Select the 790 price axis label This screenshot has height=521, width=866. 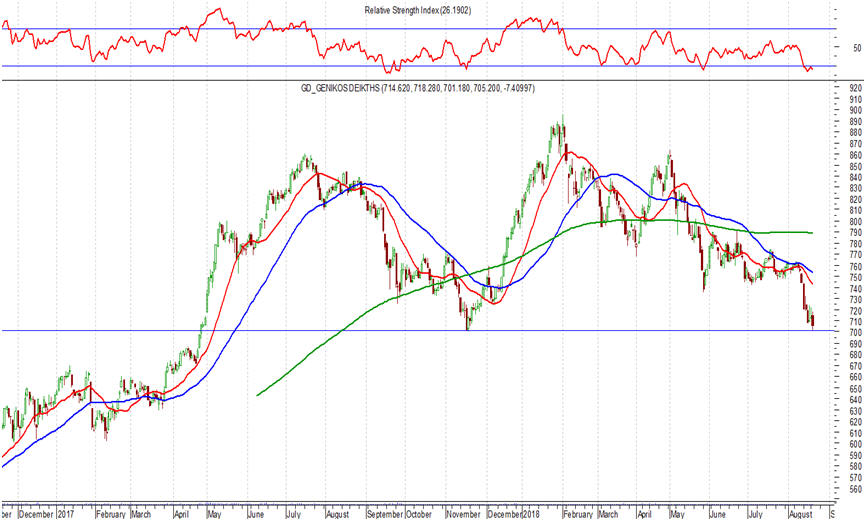[x=856, y=233]
